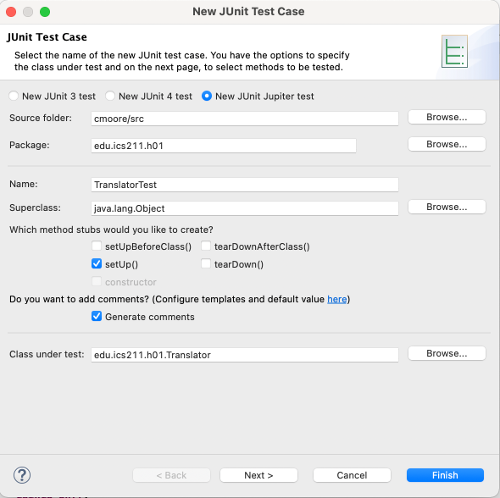Click the Source folder field containing cmoore/src
500x498 pixels.
[x=245, y=119]
